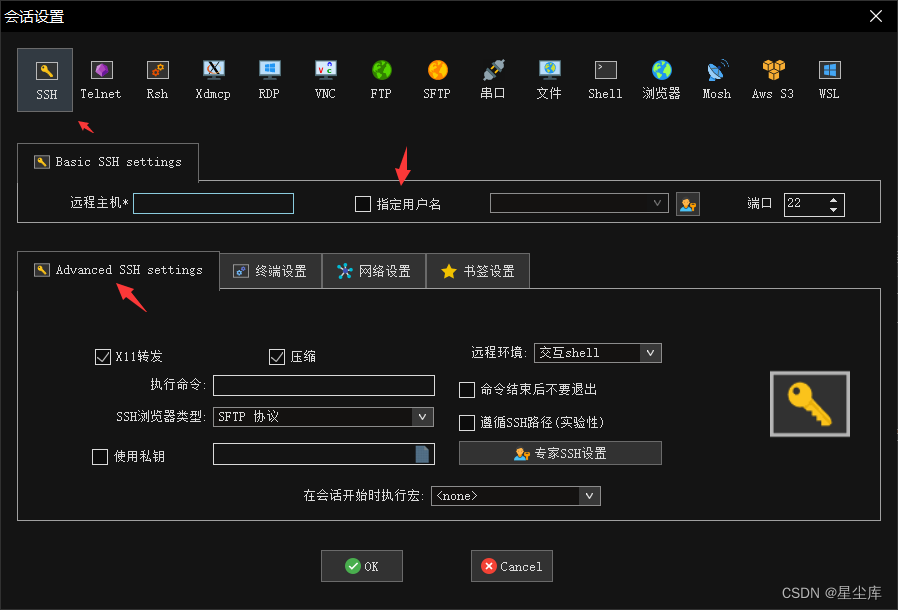Open the 网络设置 tab
Viewport: 898px width, 610px height.
click(x=374, y=270)
